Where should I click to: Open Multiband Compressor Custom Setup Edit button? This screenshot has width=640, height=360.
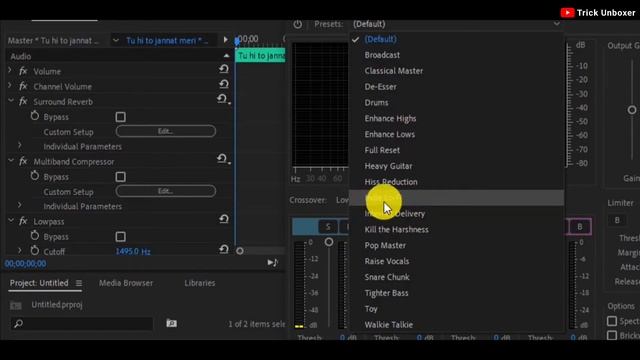(166, 191)
